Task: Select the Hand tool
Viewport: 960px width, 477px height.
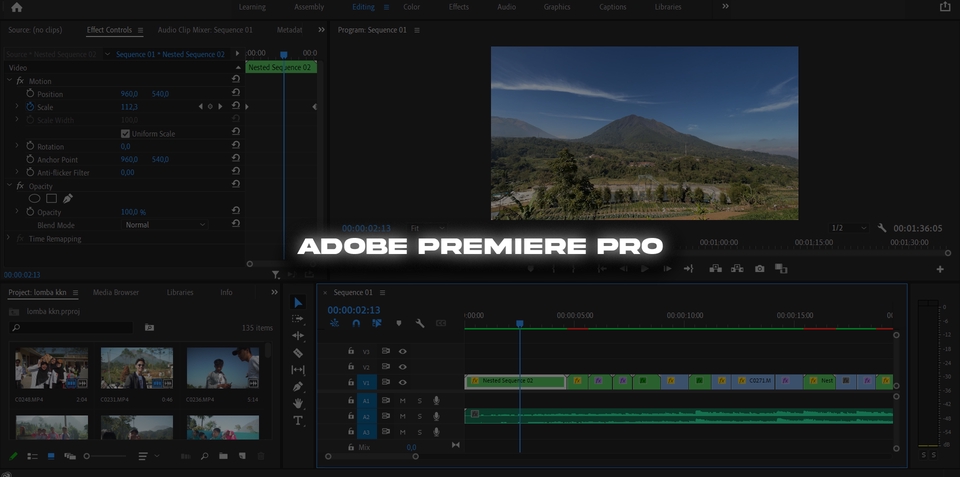Action: tap(298, 403)
